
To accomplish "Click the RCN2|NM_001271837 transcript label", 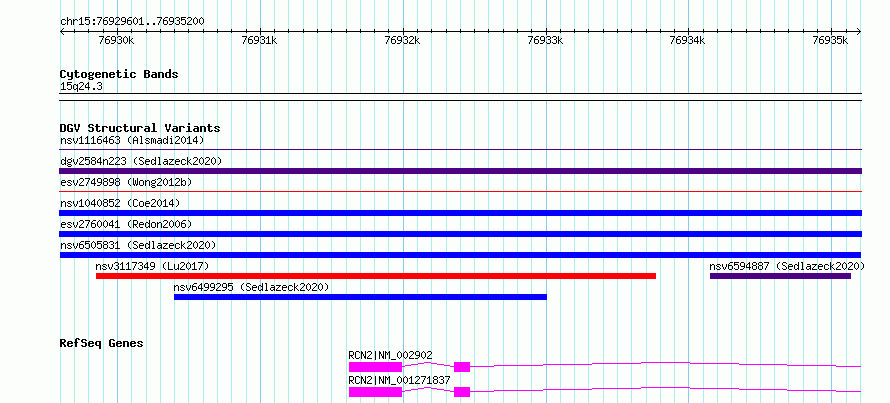I will tap(400, 380).
